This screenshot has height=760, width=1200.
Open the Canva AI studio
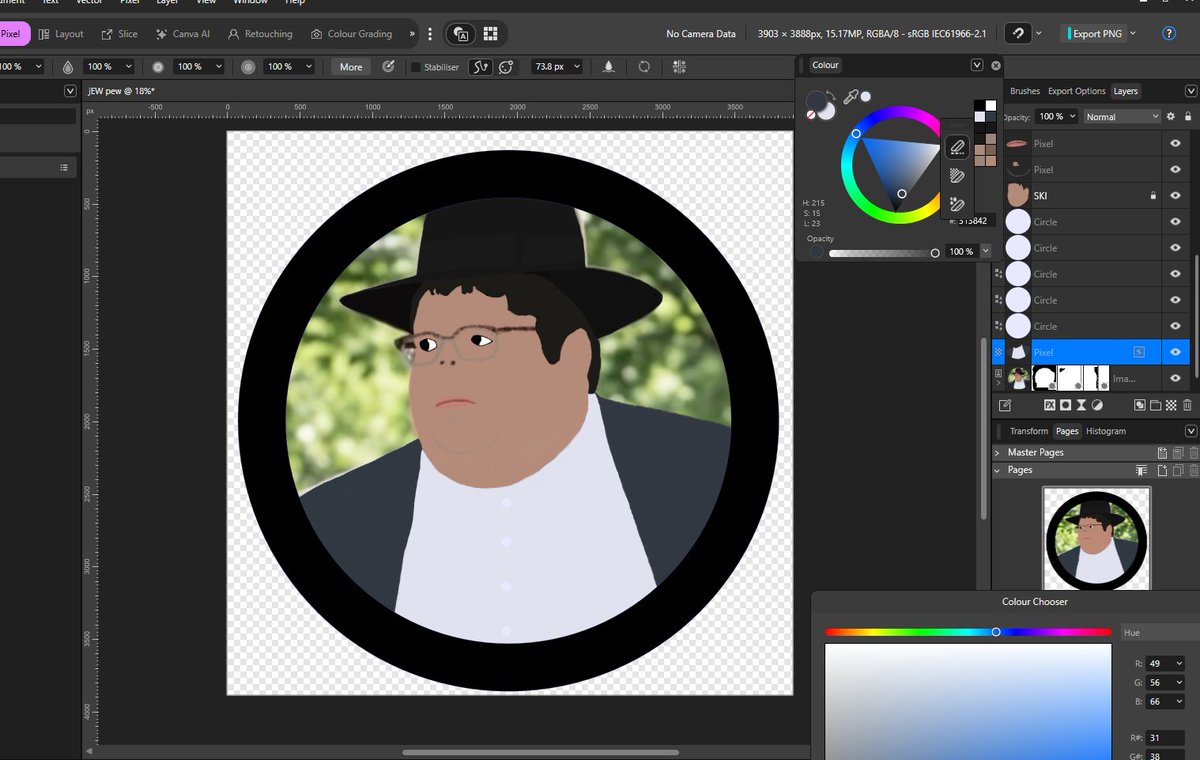click(x=182, y=34)
